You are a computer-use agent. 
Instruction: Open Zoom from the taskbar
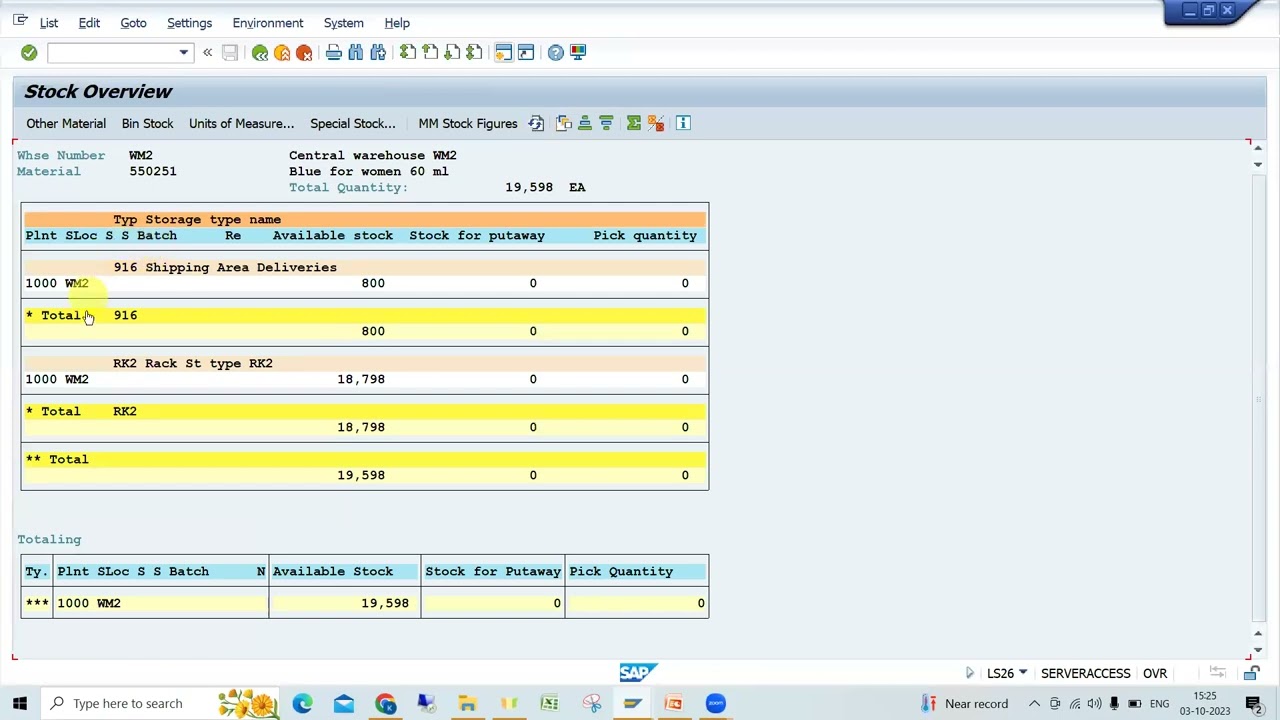pyautogui.click(x=715, y=703)
